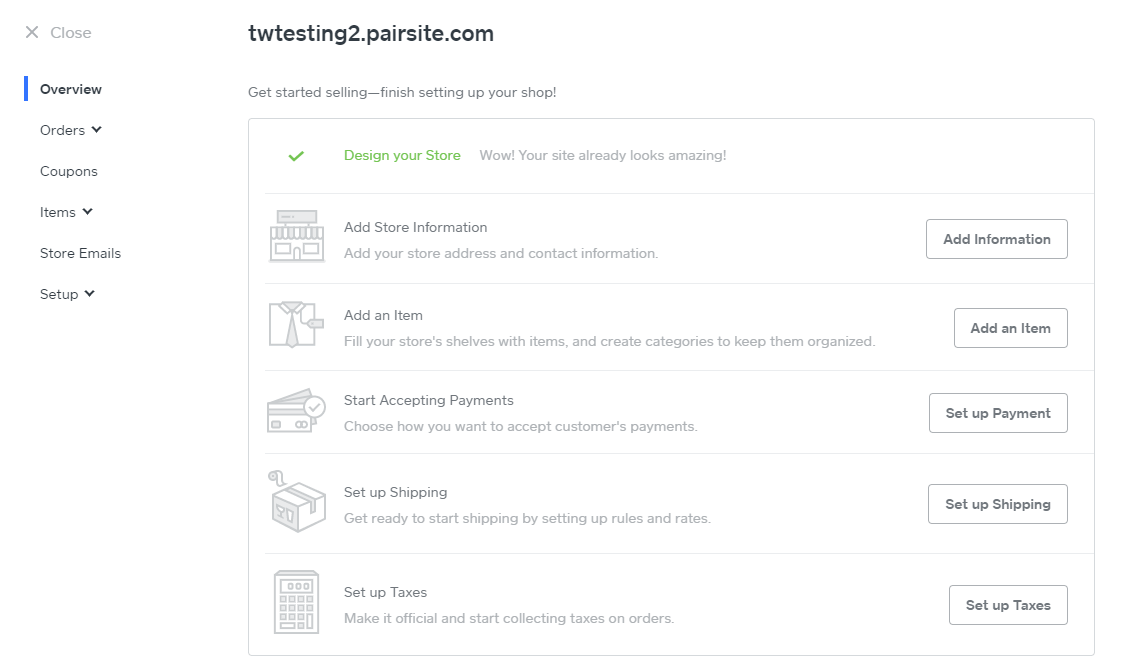Expand the Orders menu chevron
Image resolution: width=1123 pixels, height=667 pixels.
point(97,130)
